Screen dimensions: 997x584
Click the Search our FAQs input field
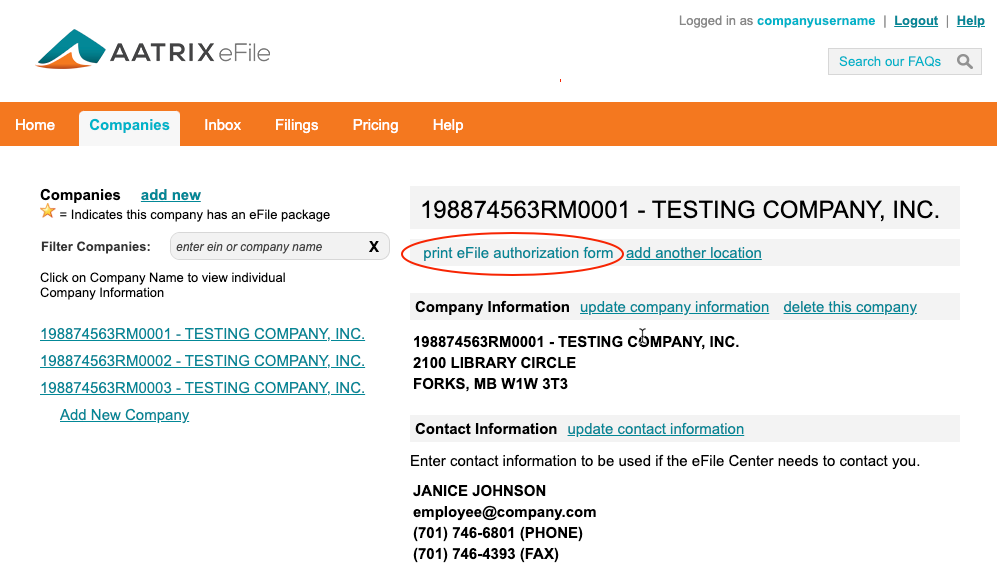(890, 61)
